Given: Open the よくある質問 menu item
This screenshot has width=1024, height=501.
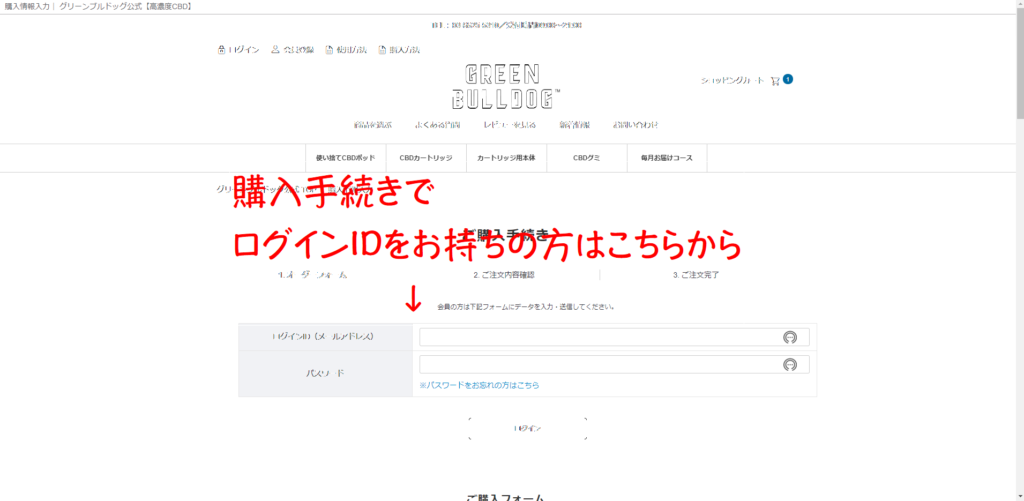Looking at the screenshot, I should (438, 125).
